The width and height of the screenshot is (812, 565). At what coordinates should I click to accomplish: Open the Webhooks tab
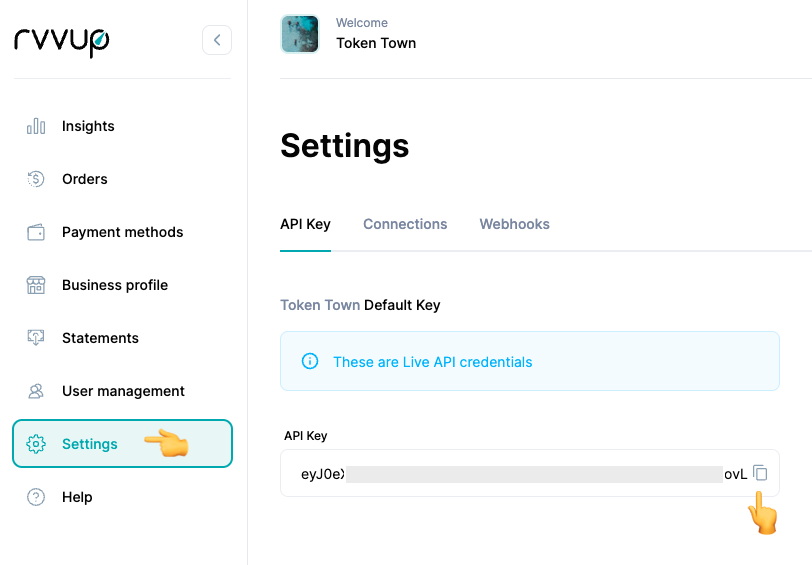click(x=514, y=224)
